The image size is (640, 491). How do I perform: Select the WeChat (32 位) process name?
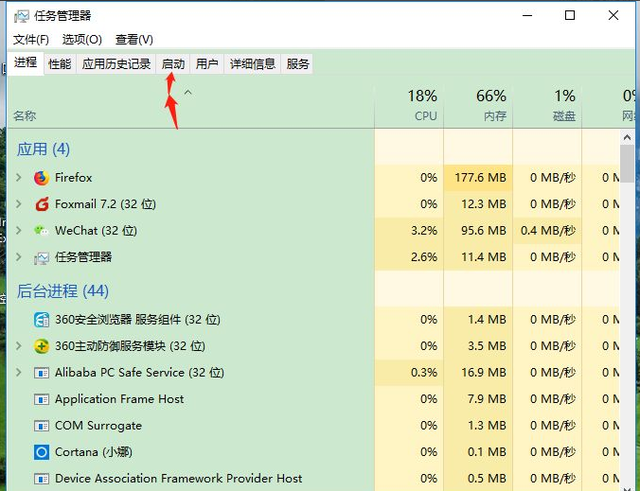(96, 231)
